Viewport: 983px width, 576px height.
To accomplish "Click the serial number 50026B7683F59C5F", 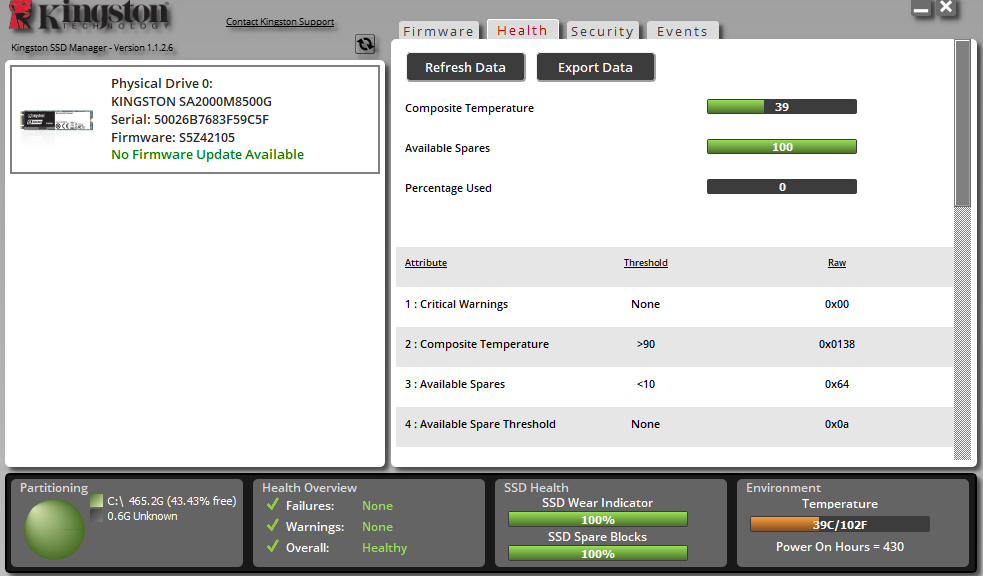I will (x=212, y=119).
